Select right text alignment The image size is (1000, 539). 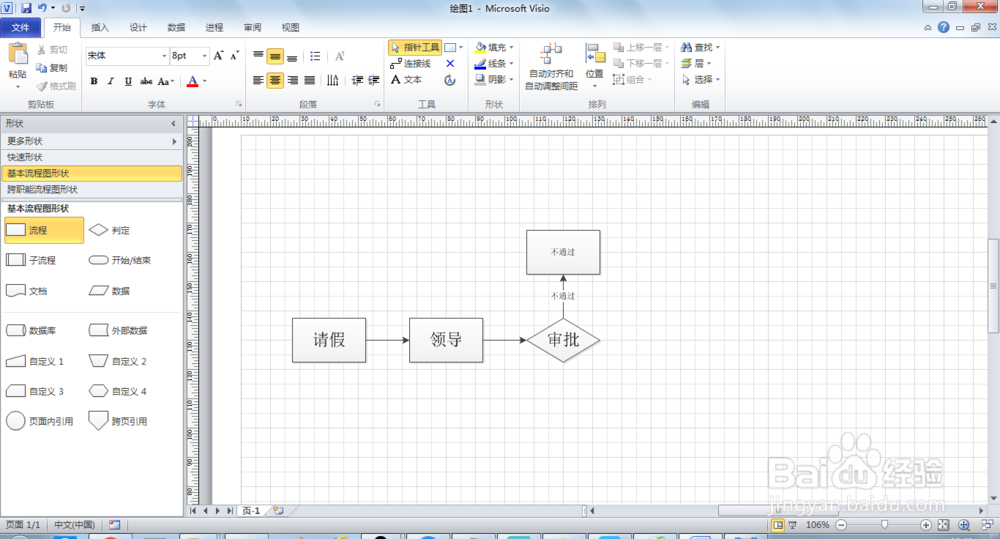pos(292,80)
